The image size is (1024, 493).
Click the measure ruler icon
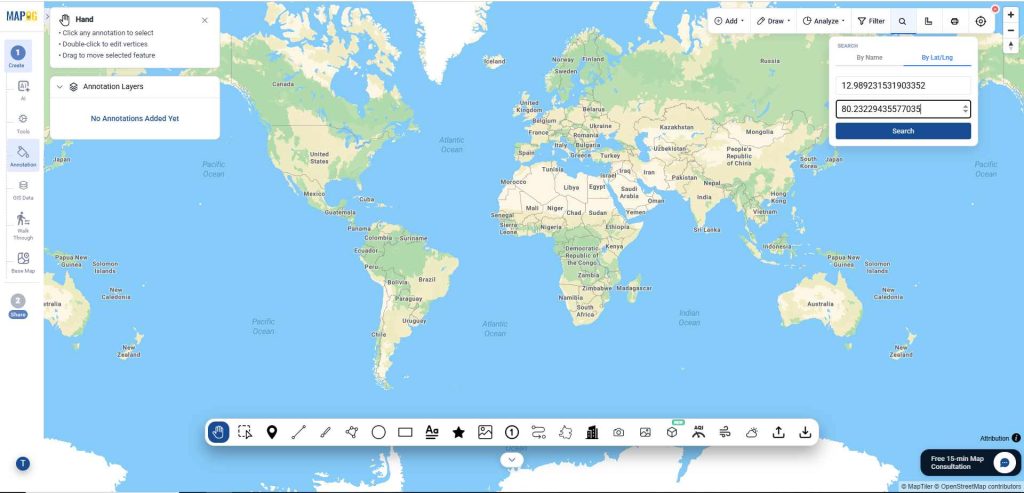[x=928, y=21]
